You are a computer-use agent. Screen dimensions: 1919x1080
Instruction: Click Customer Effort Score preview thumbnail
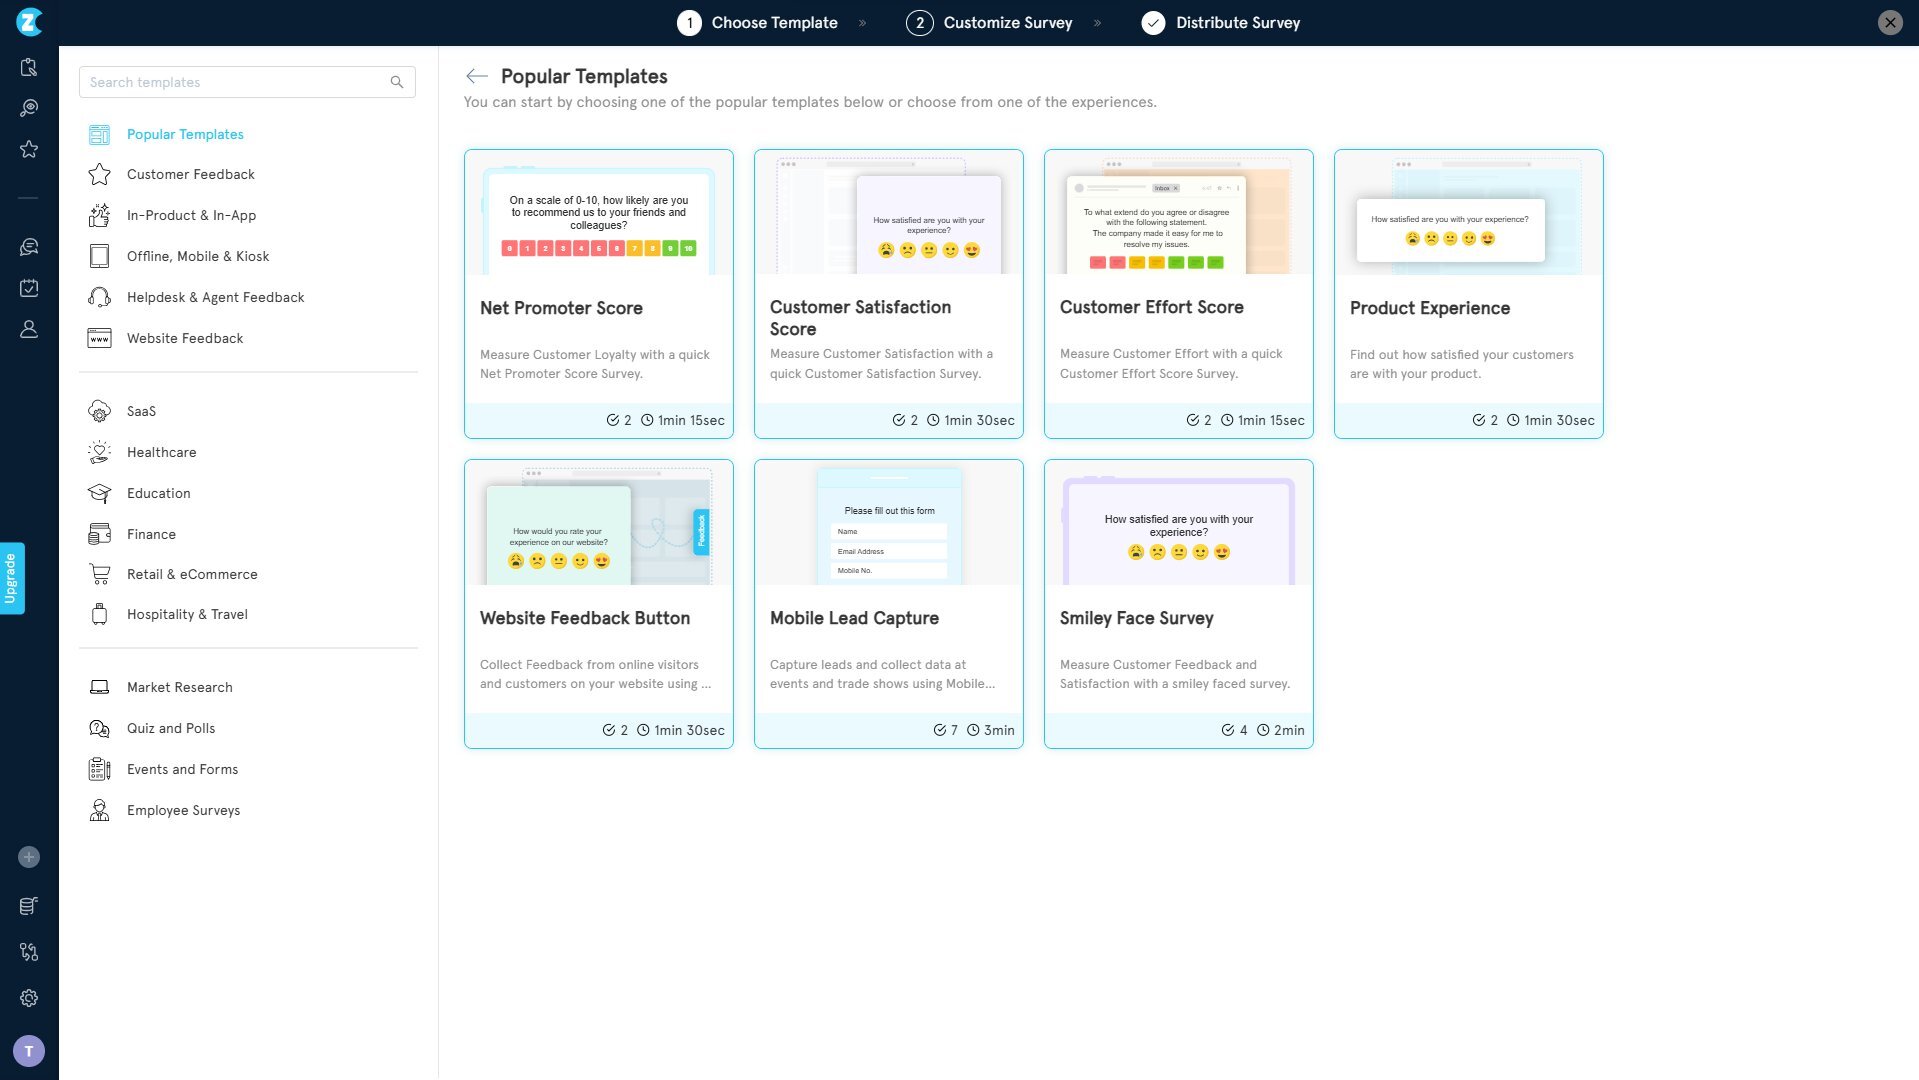coord(1179,213)
